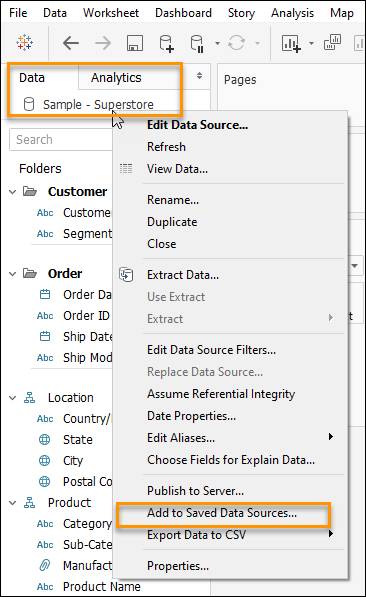This screenshot has width=366, height=597.
Task: Click the Product hierarchy icon
Action: tap(29, 503)
